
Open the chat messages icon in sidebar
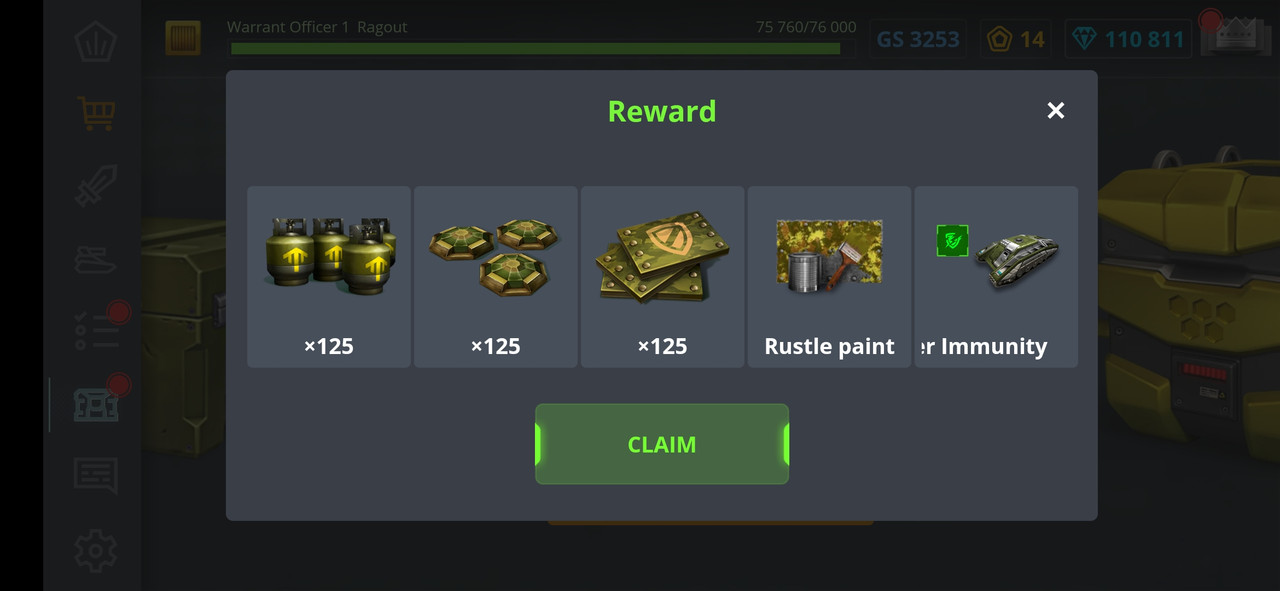point(96,476)
